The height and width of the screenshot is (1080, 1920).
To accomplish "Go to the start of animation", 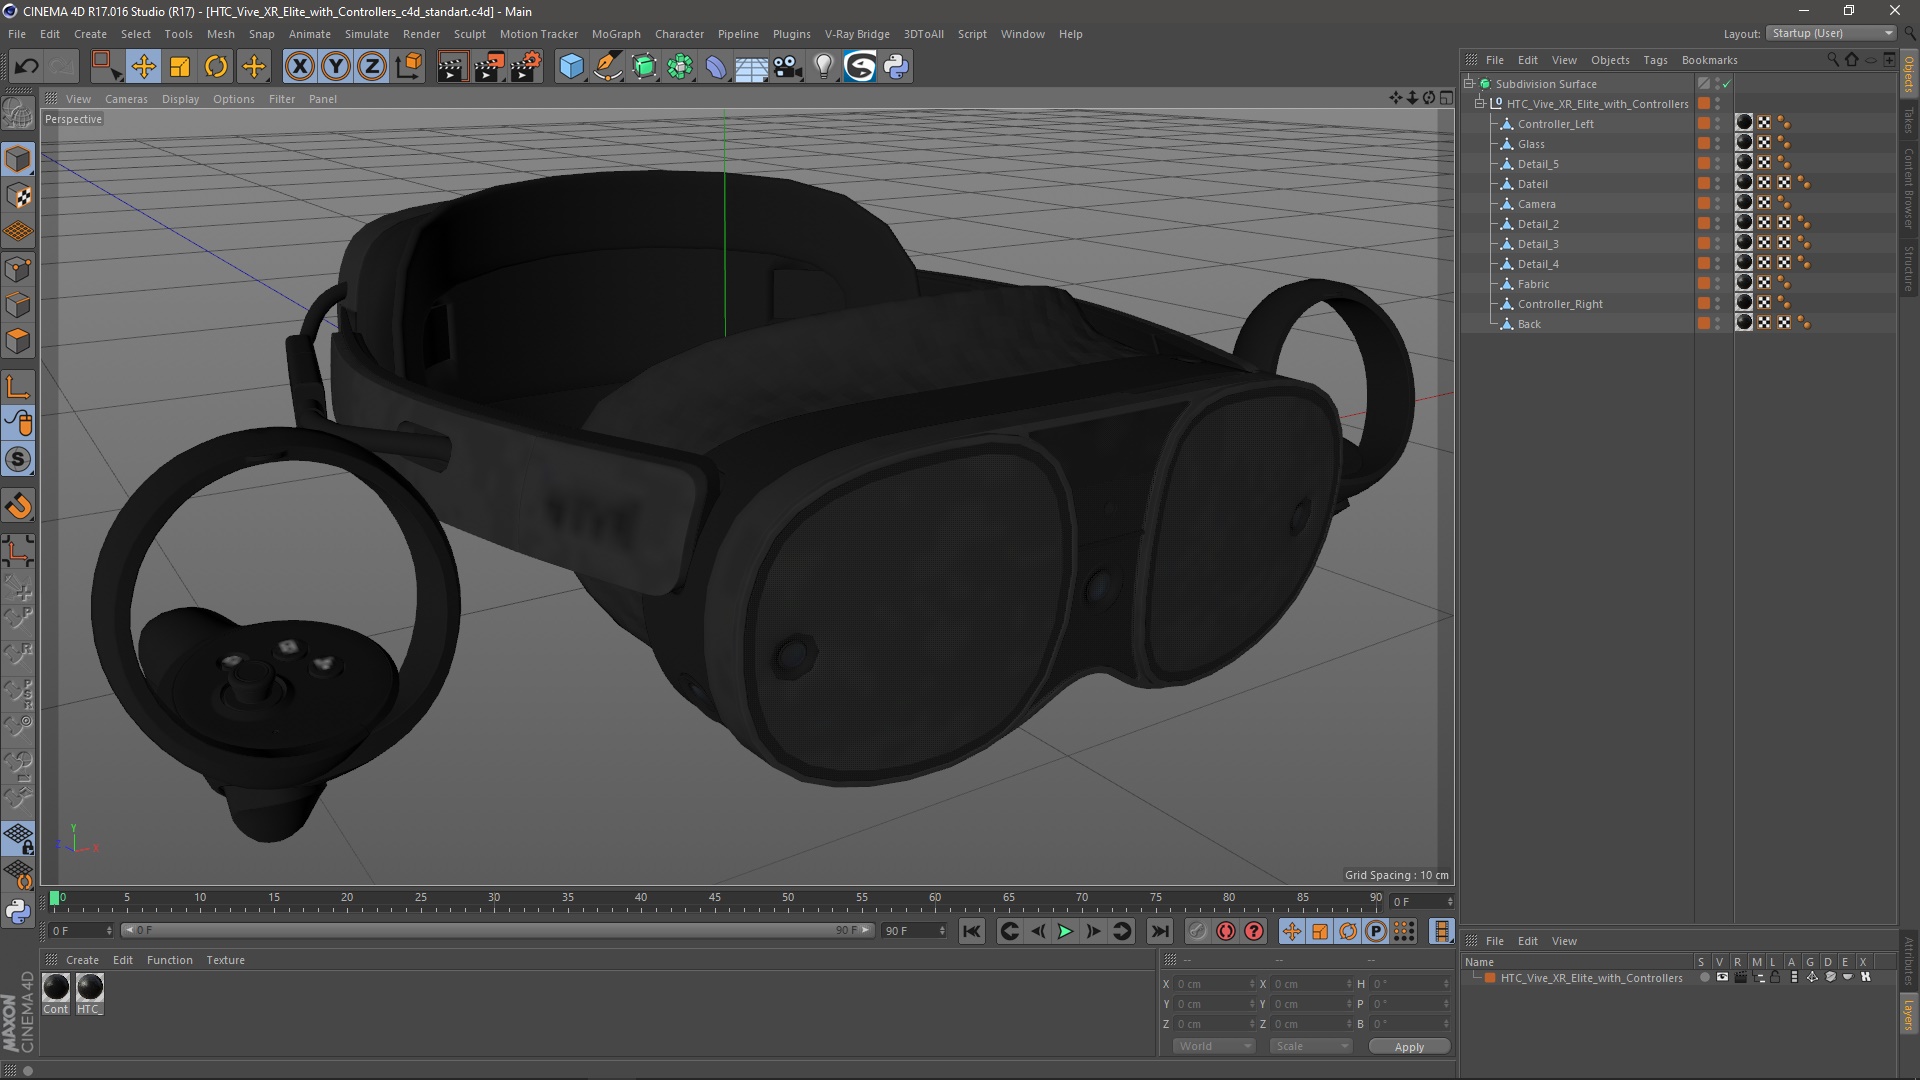I will [x=972, y=931].
